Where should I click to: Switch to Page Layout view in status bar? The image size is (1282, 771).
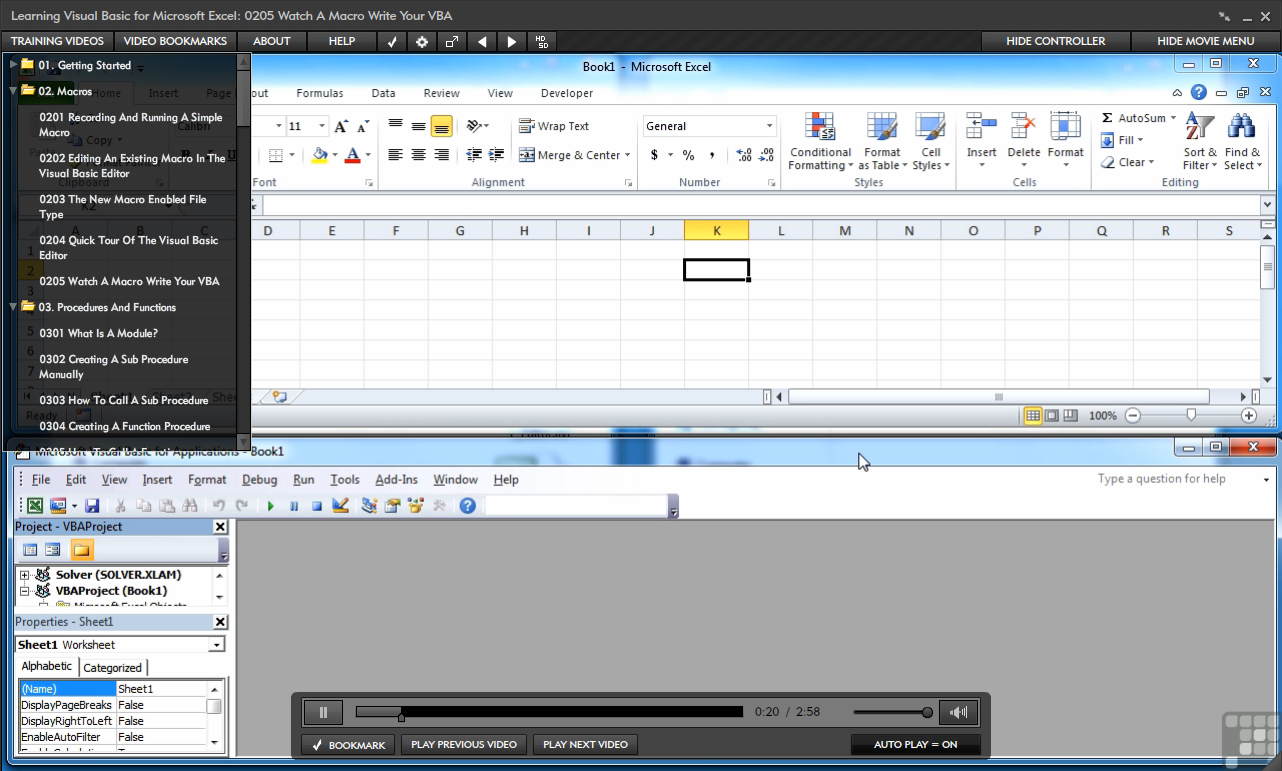coord(1052,415)
